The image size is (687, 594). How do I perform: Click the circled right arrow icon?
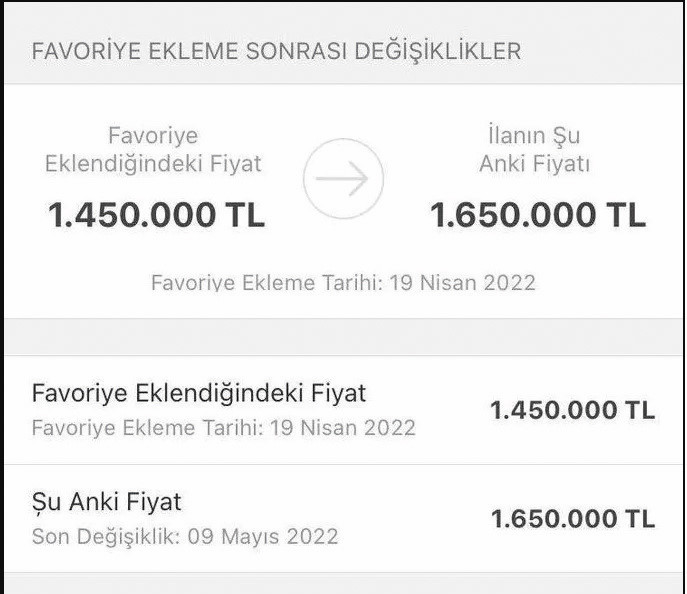tap(344, 178)
